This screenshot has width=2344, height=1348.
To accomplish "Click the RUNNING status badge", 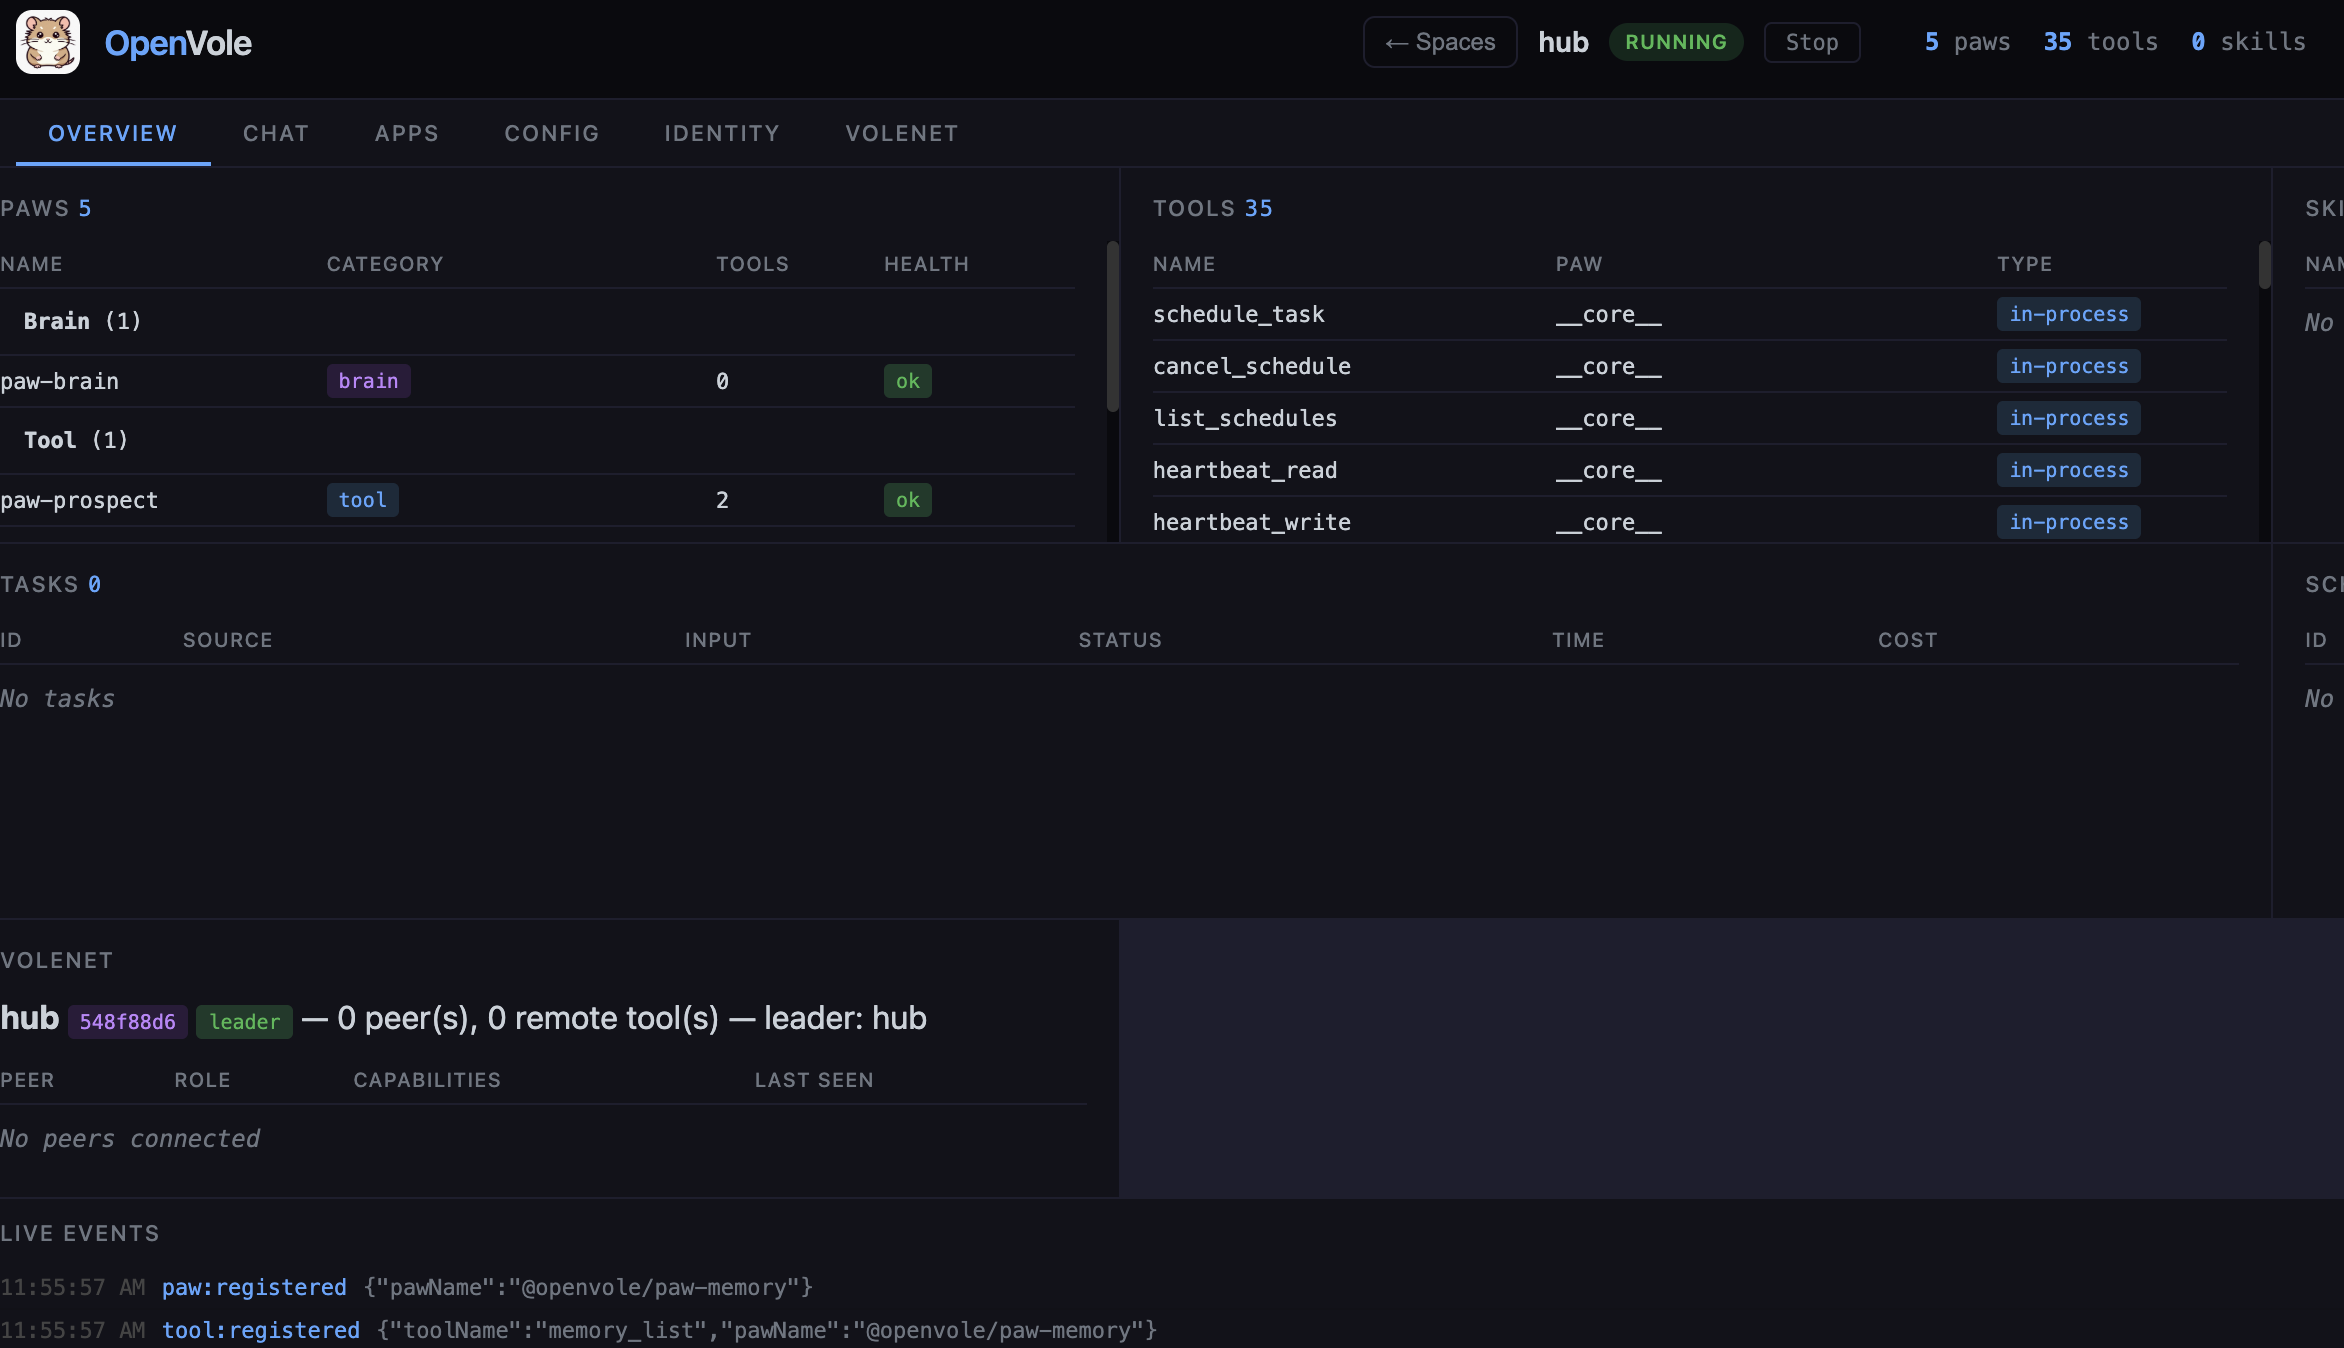I will point(1676,42).
